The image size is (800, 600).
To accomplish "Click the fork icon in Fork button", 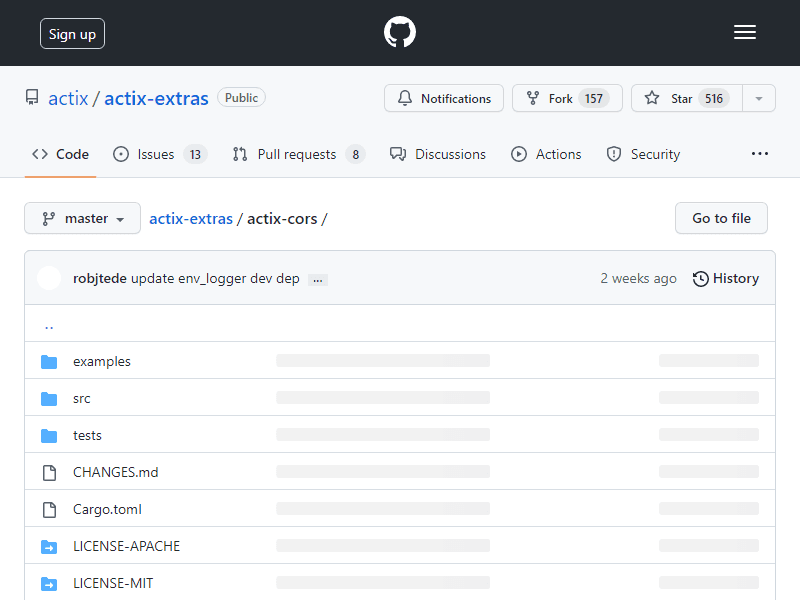I will (x=533, y=98).
